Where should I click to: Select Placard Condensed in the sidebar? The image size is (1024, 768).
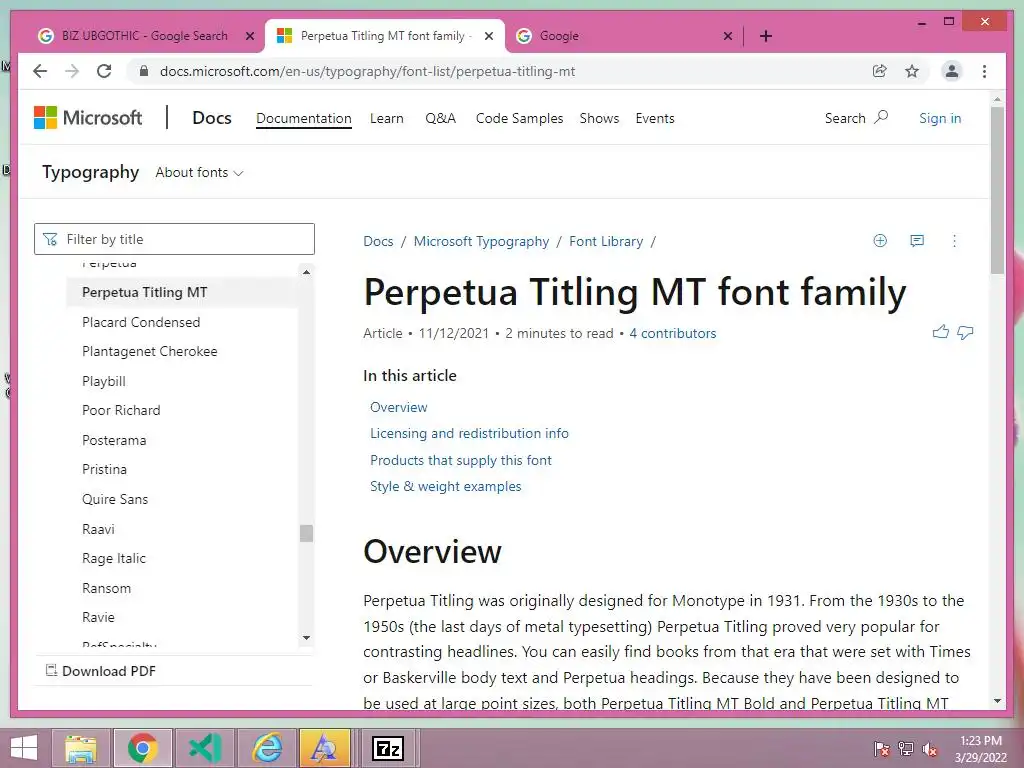point(141,322)
